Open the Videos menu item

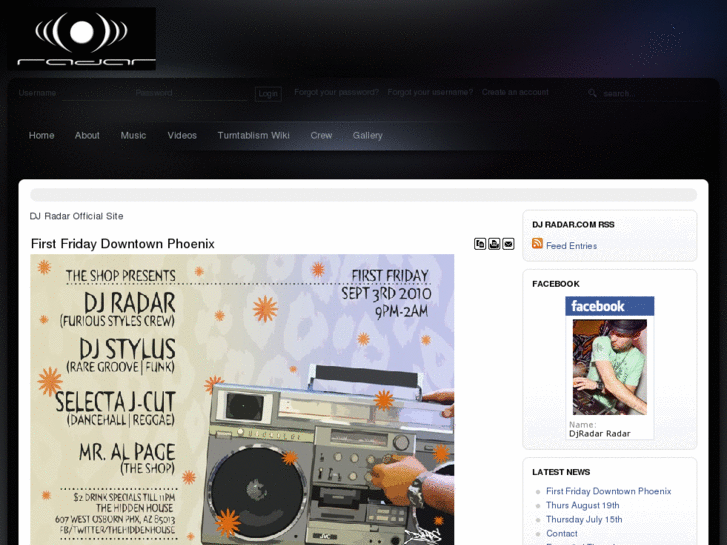click(182, 135)
